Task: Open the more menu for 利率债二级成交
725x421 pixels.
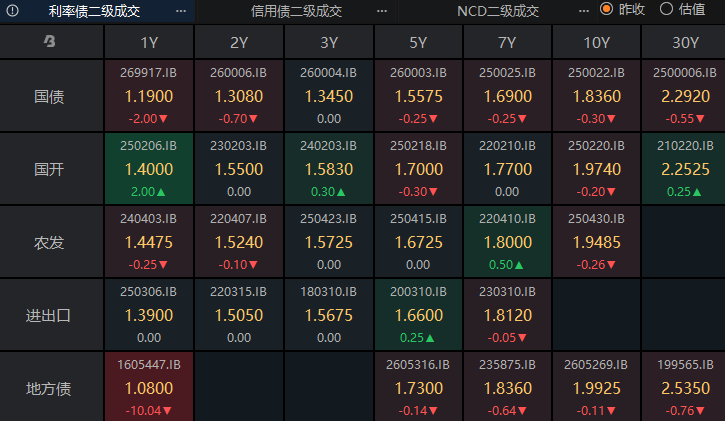Action: point(181,11)
